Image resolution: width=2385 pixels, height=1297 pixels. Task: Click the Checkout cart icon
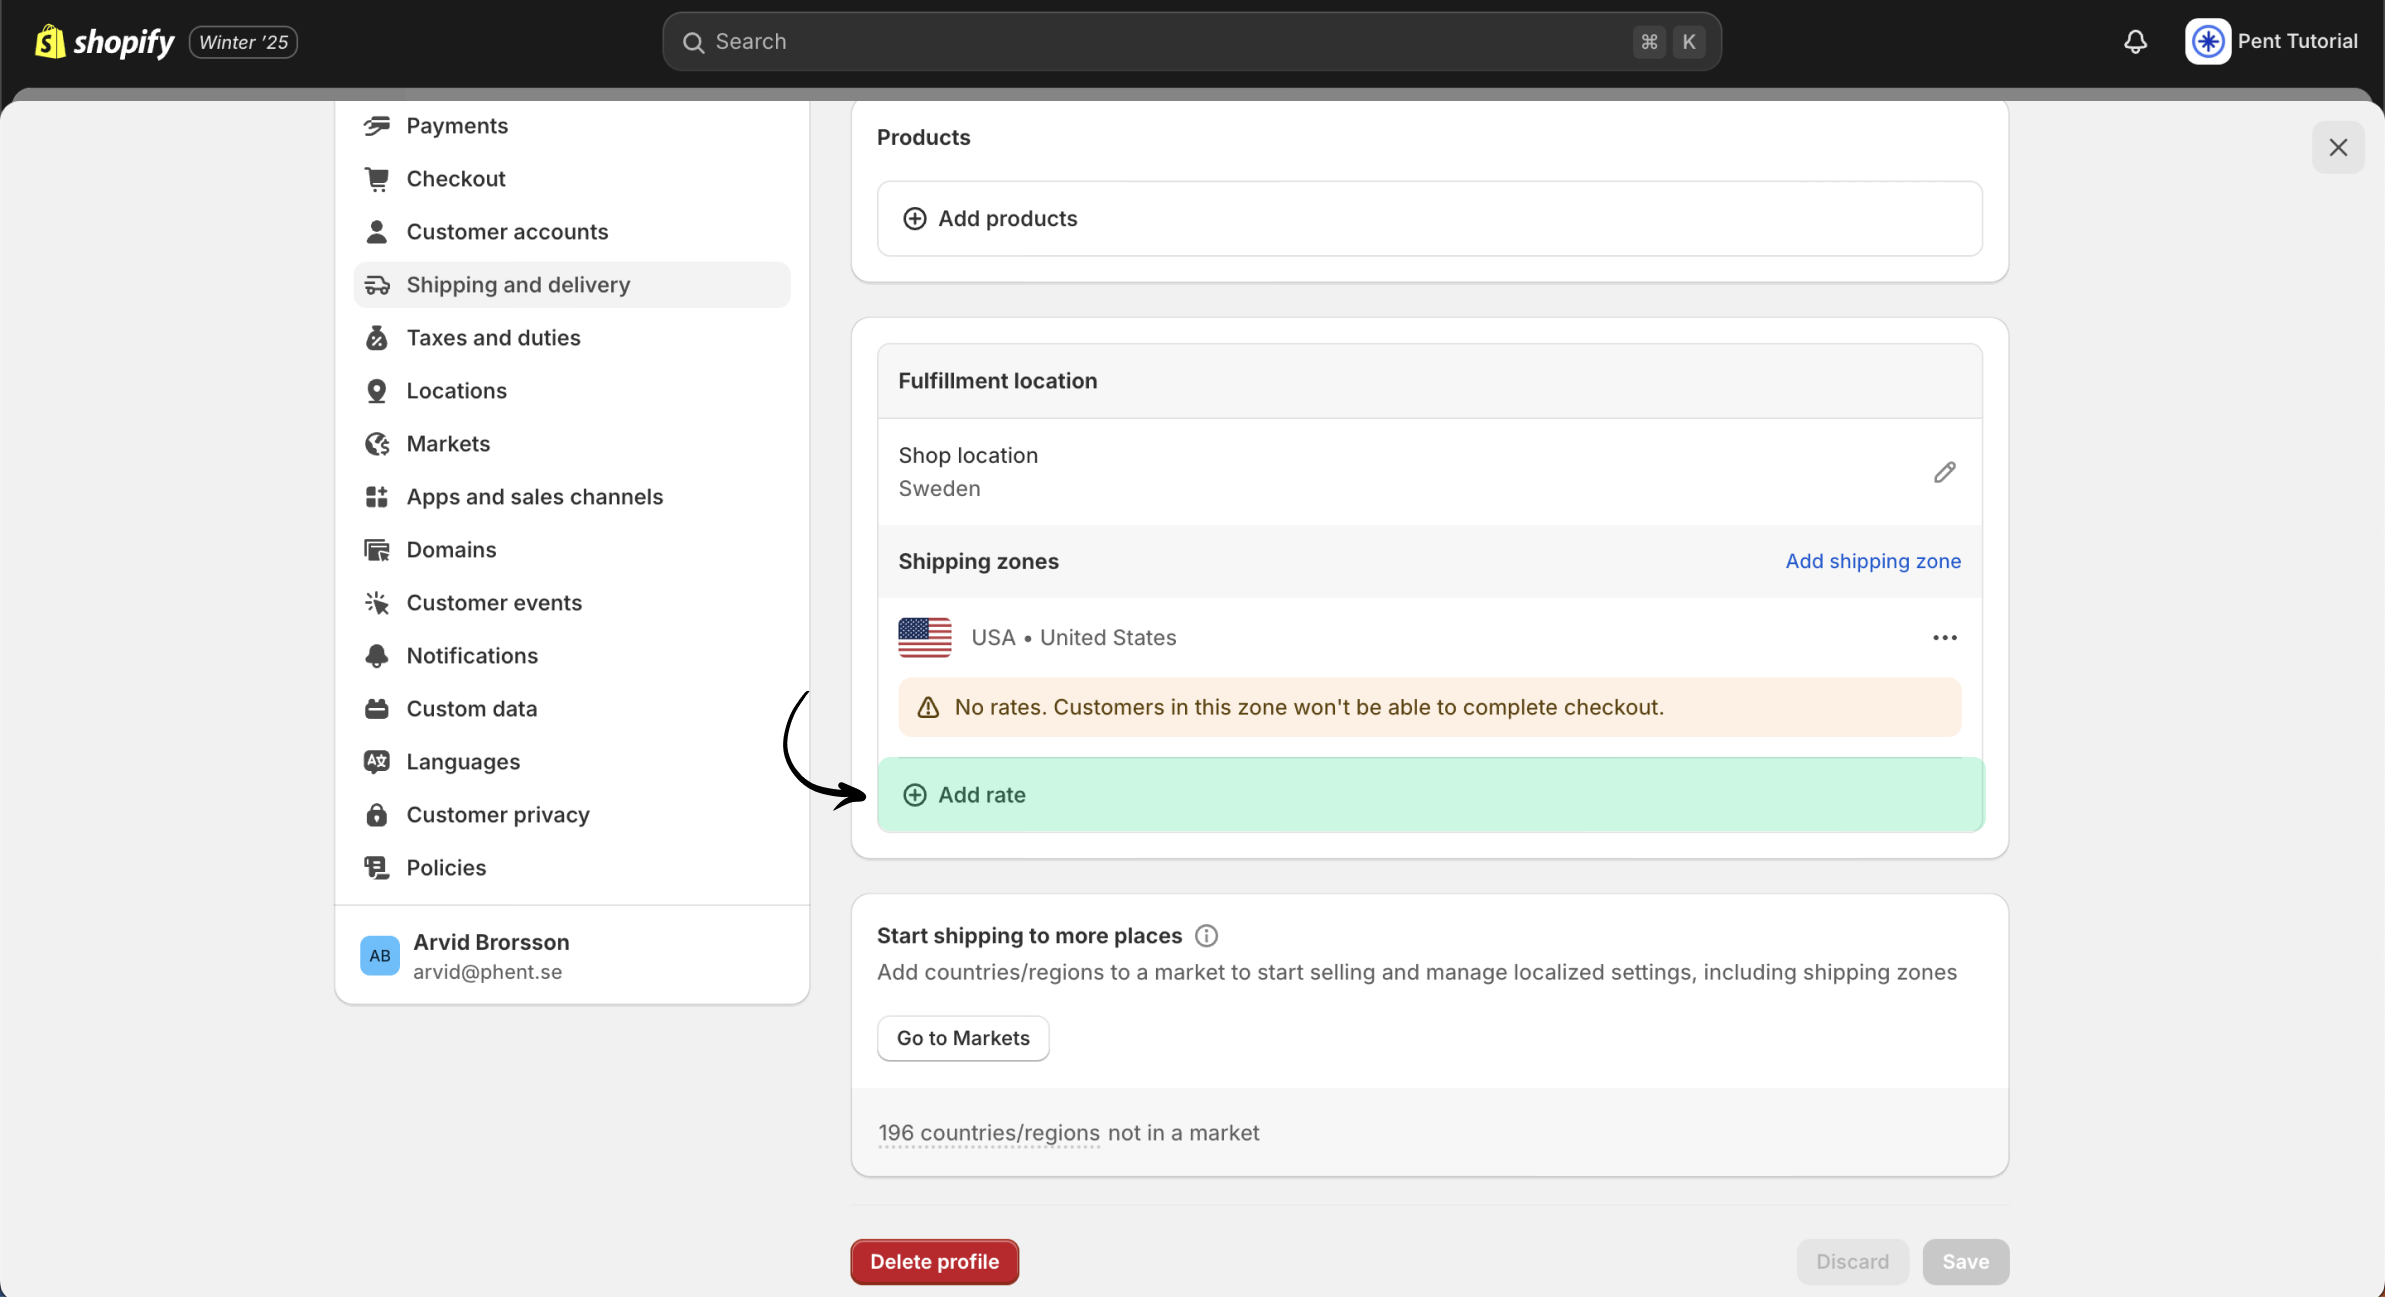pyautogui.click(x=377, y=179)
